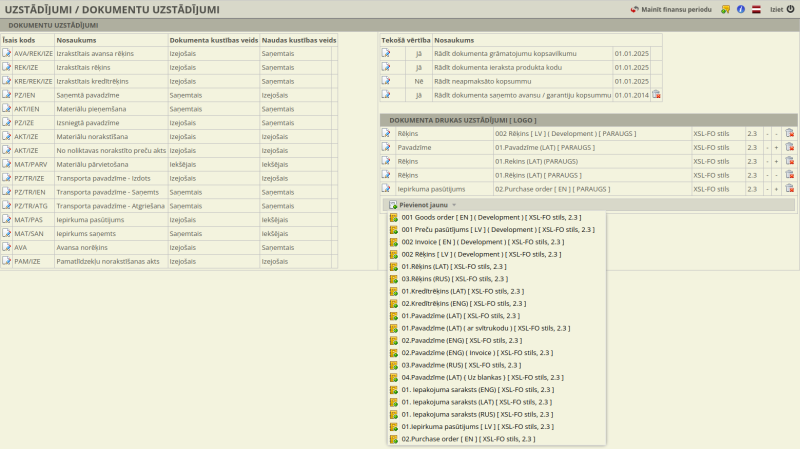This screenshot has height=449, width=800.
Task: Click the edit icon for REK/IZE row
Action: 7,67
